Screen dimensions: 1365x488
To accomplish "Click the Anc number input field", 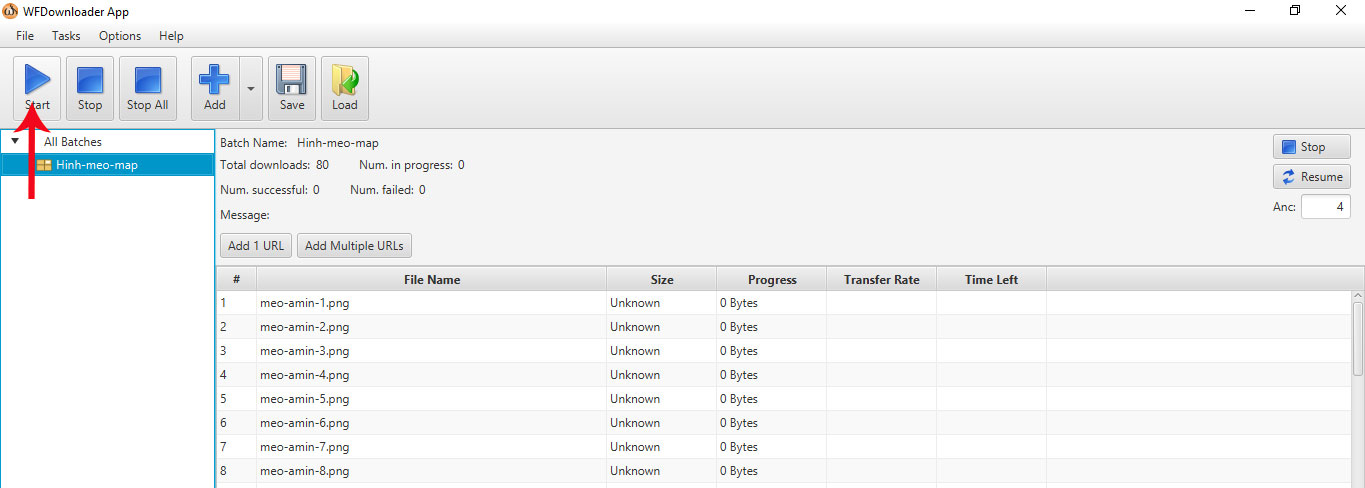I will click(1325, 207).
